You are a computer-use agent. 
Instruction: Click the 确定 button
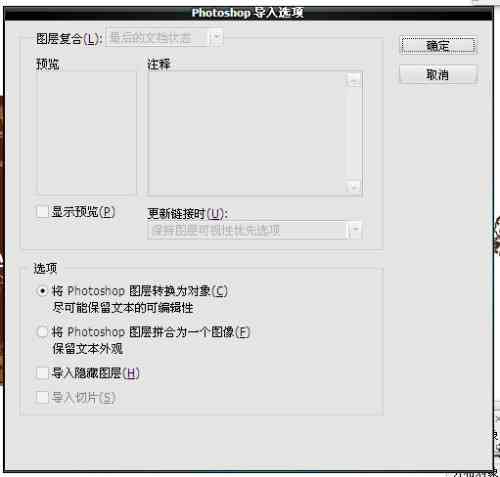click(x=438, y=45)
